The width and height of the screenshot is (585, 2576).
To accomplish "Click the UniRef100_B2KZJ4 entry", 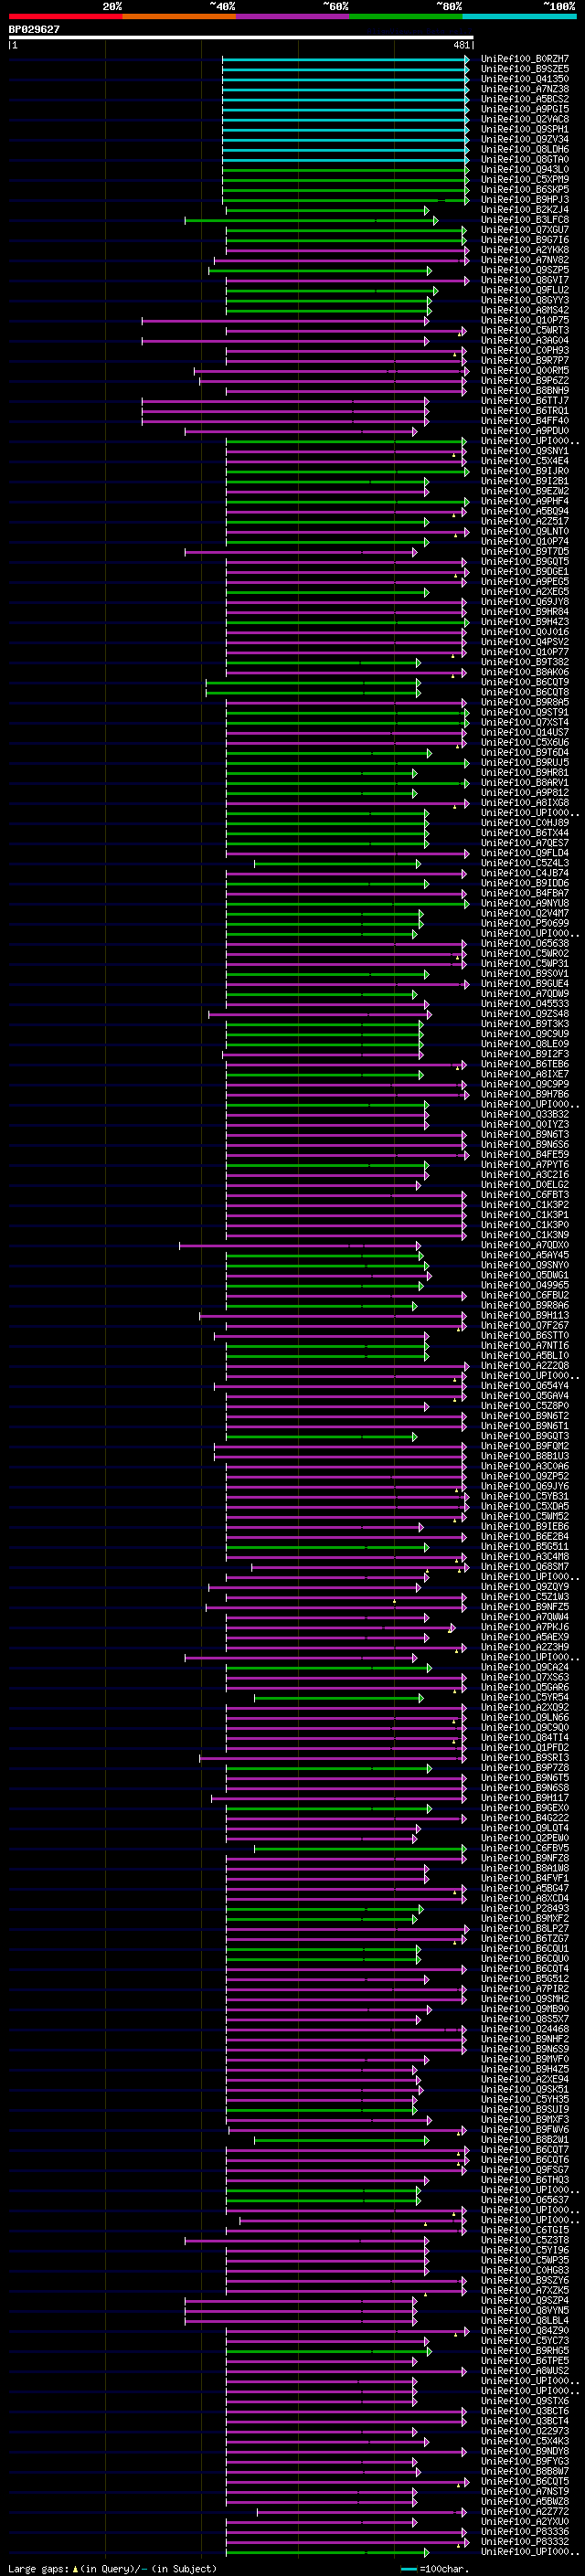I will click(x=525, y=210).
